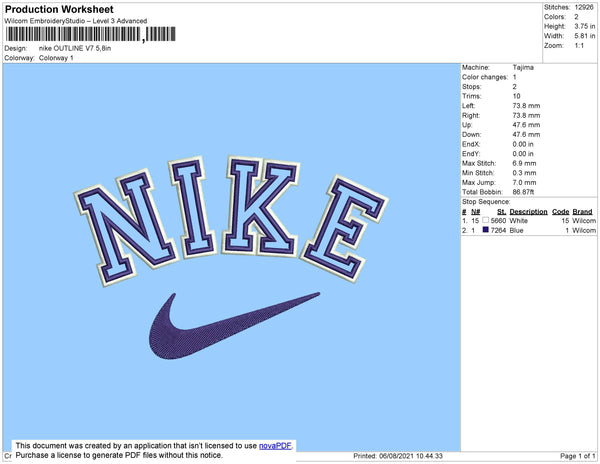Click 'Wilcom EmbroideryStudio – Level 3 Advanced' text
Viewport: 600px width, 464px height.
[76, 21]
